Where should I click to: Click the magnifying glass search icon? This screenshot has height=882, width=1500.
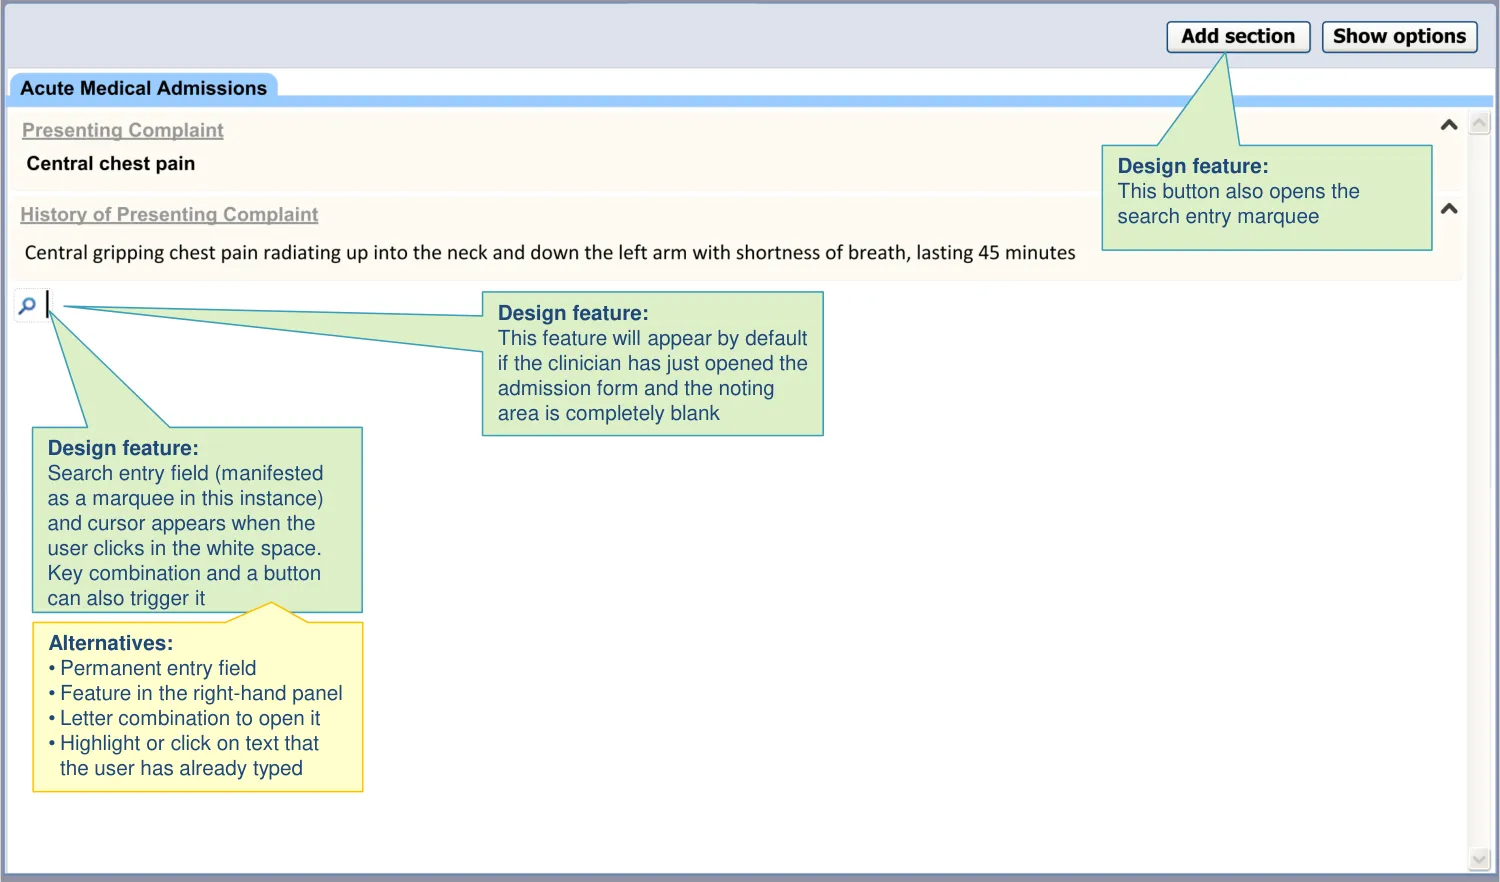tap(27, 305)
